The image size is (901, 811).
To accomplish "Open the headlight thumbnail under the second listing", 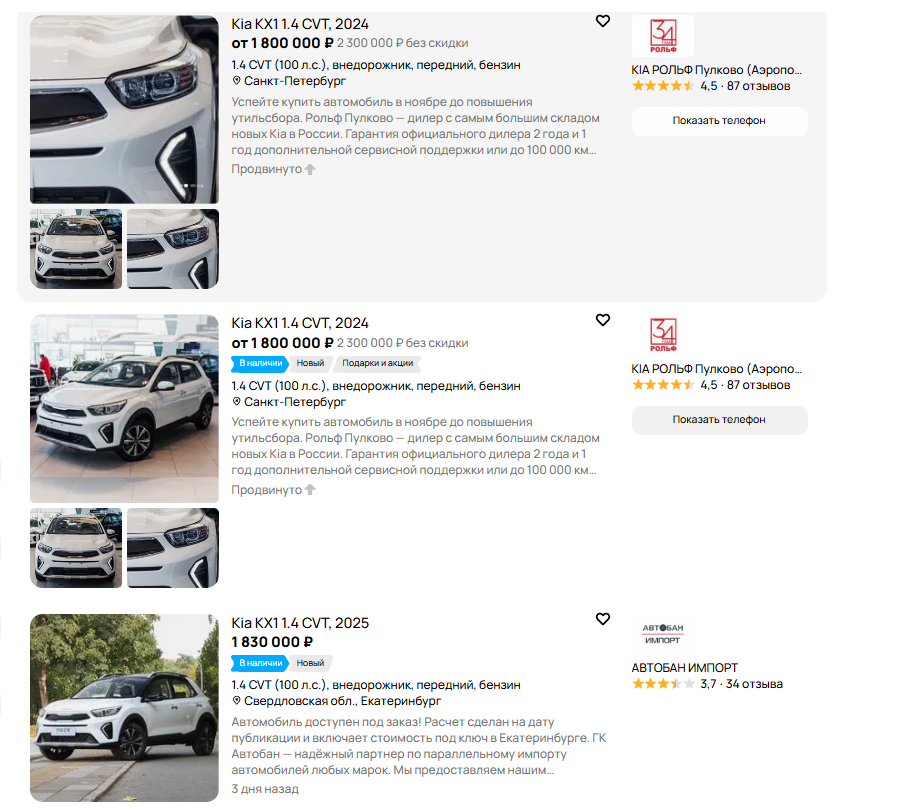I will point(172,548).
